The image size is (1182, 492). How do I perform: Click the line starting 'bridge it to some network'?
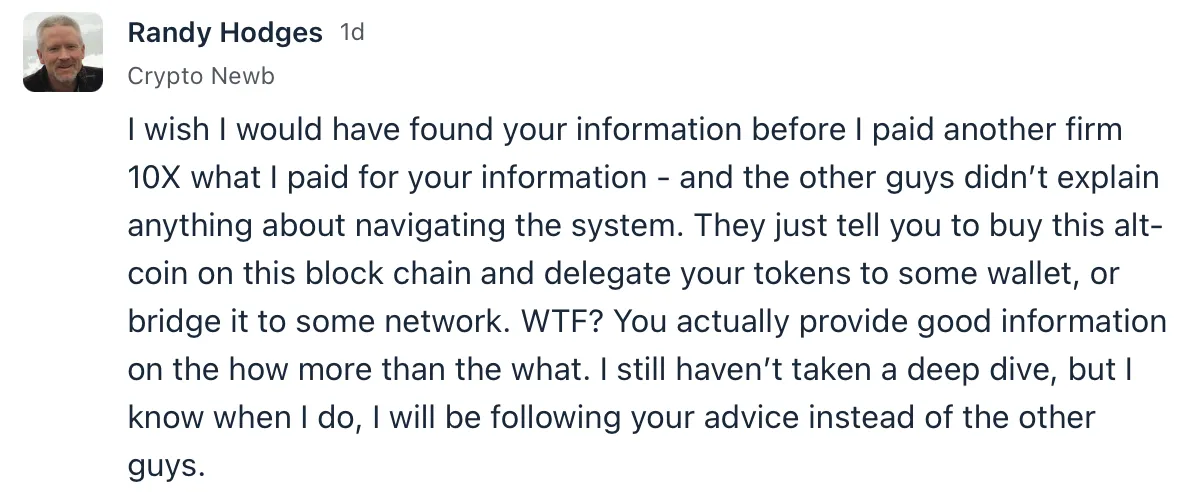pos(647,322)
